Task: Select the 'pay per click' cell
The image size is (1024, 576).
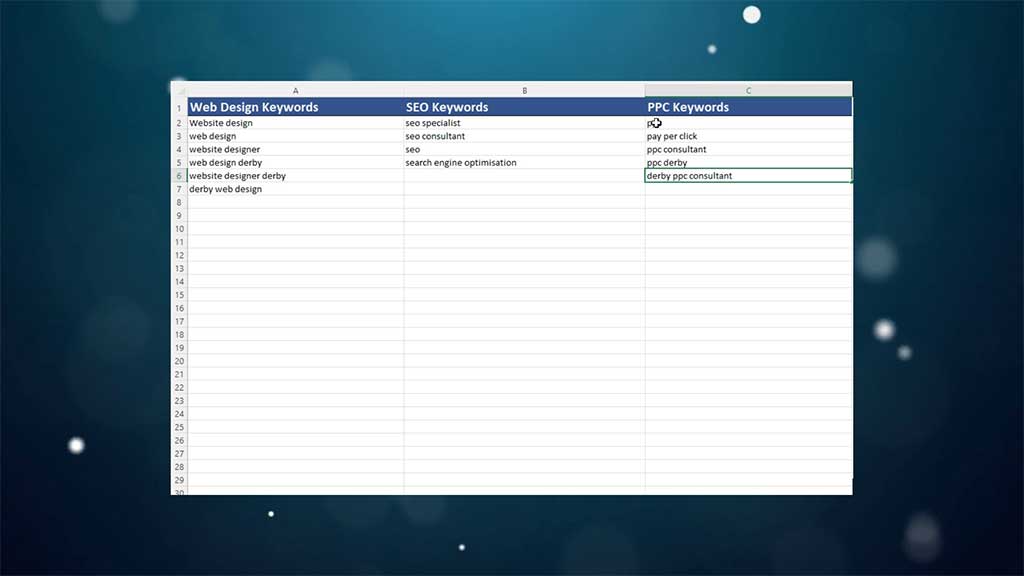Action: coord(748,136)
